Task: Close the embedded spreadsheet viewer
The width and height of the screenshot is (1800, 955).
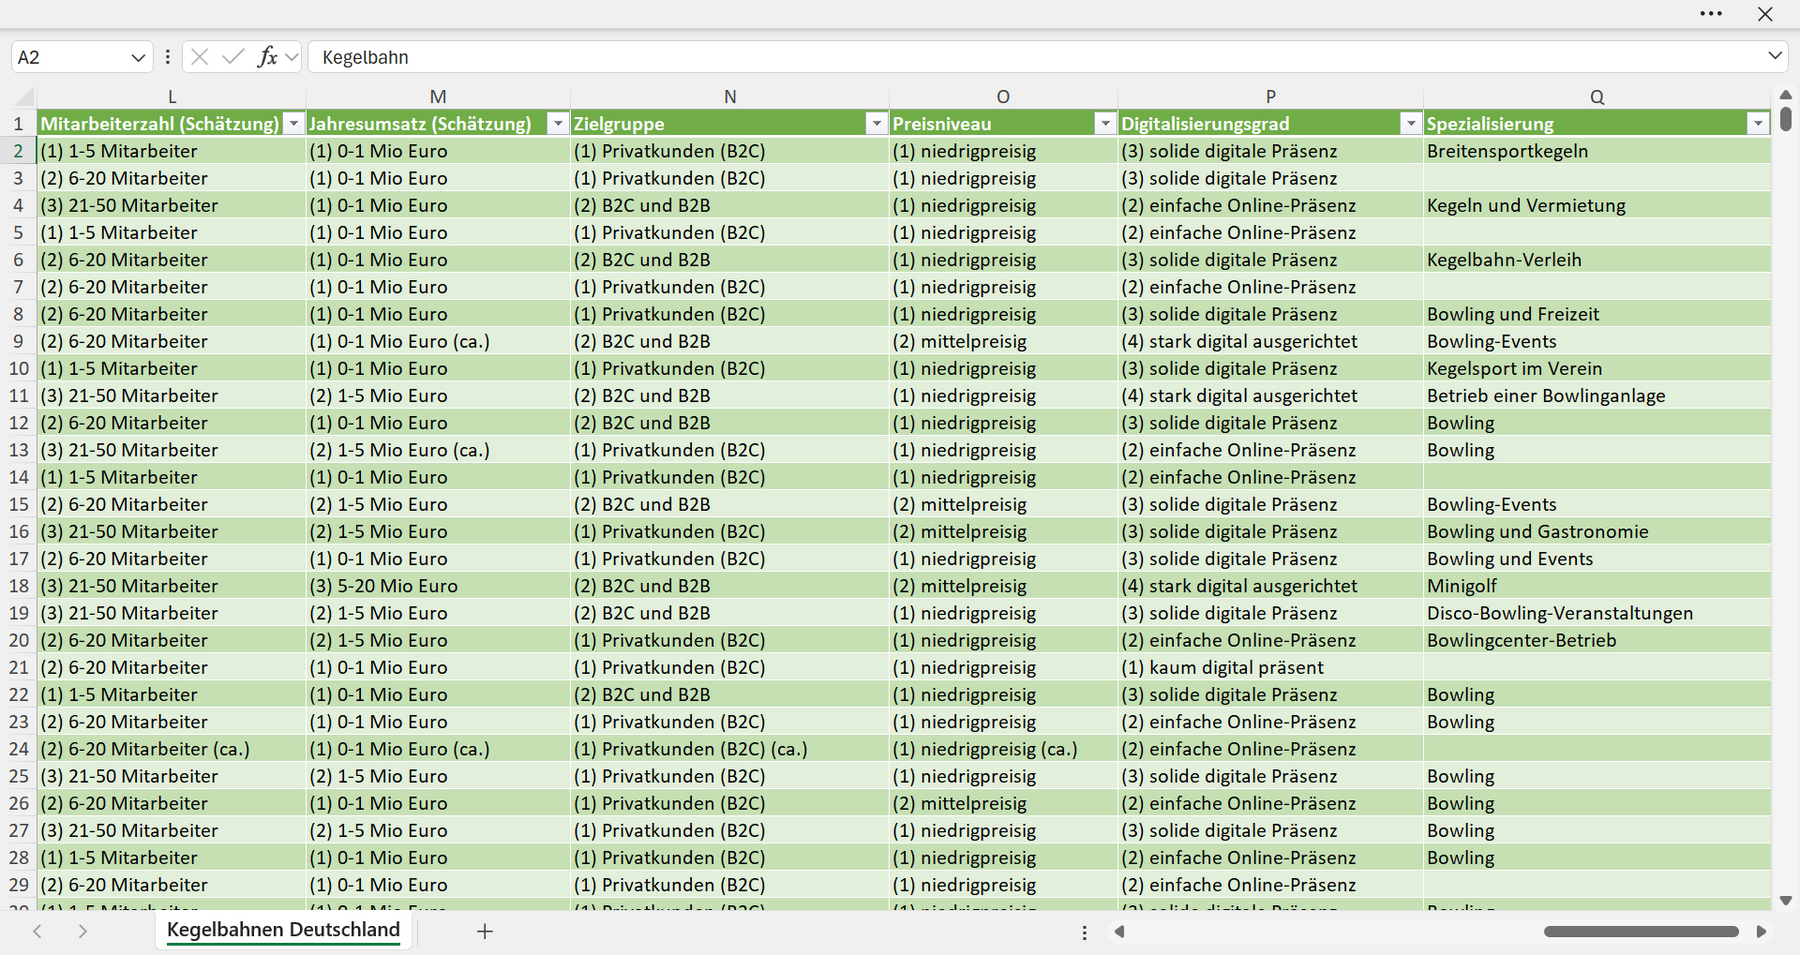Action: point(1765,14)
